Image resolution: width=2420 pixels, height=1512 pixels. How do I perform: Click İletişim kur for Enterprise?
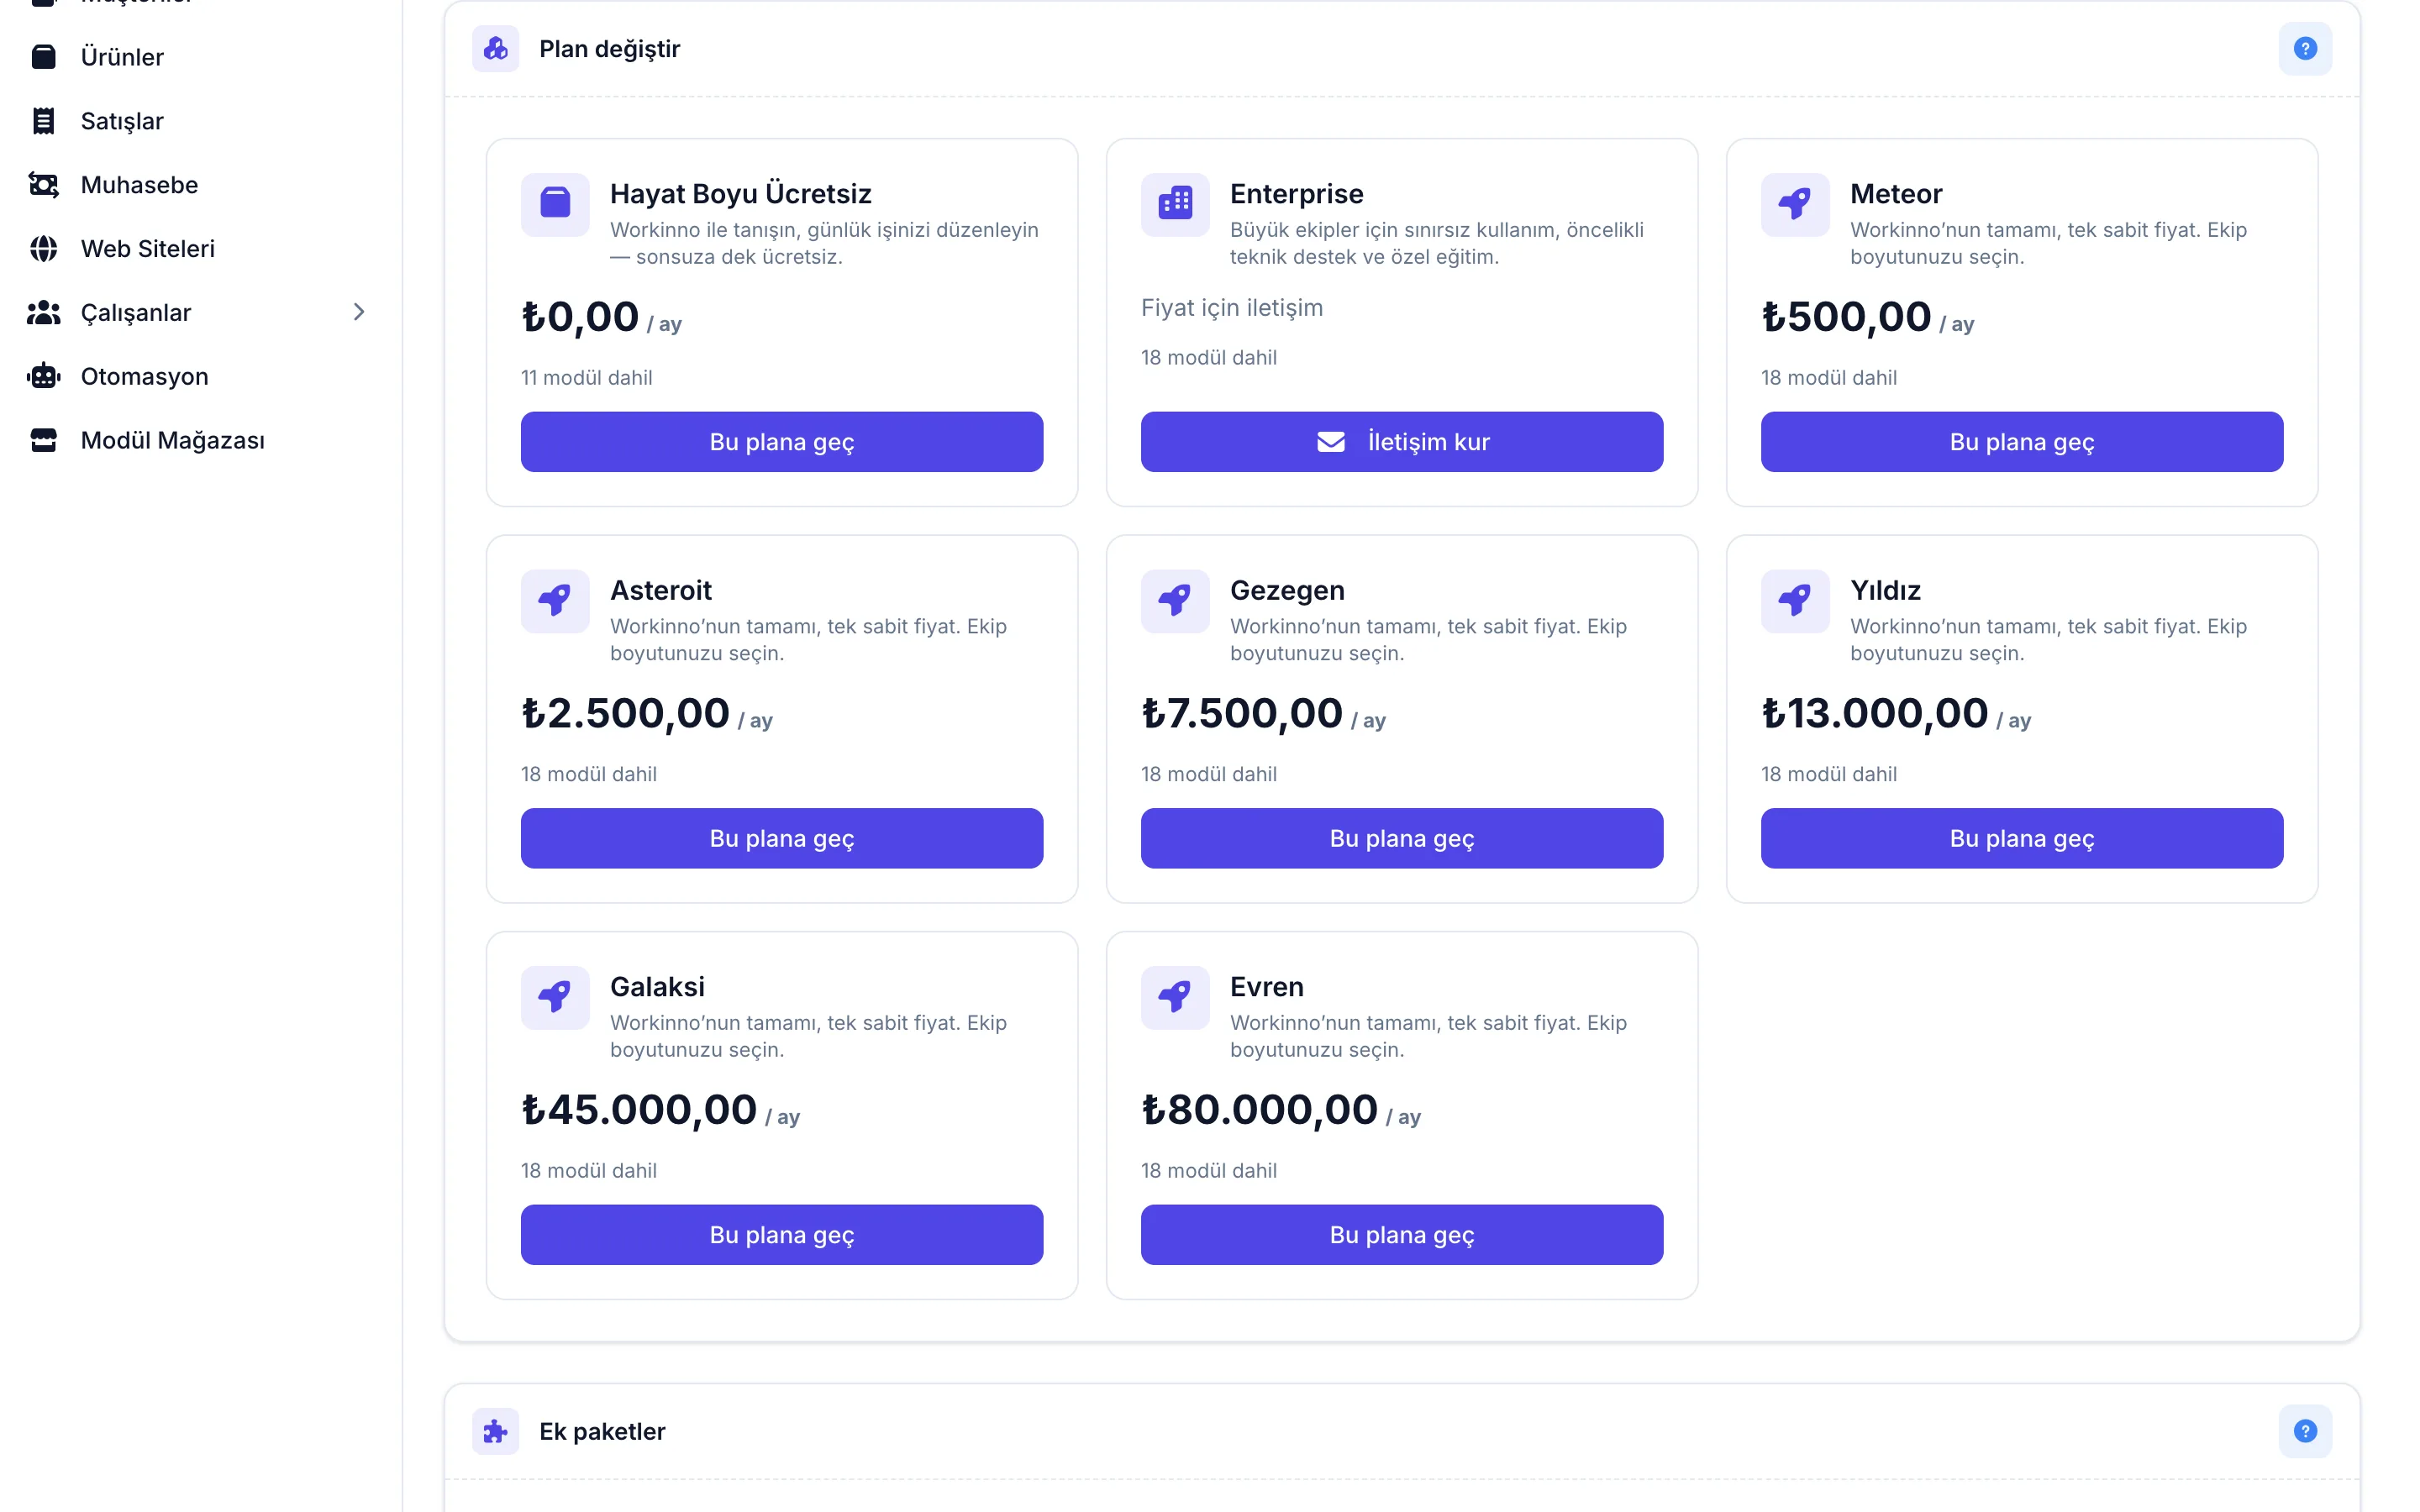1402,442
